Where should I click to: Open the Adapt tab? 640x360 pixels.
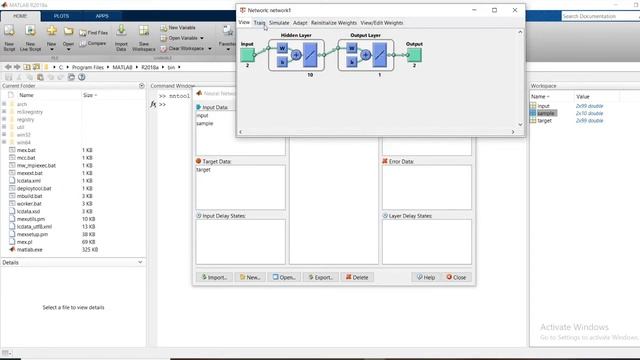tap(300, 23)
